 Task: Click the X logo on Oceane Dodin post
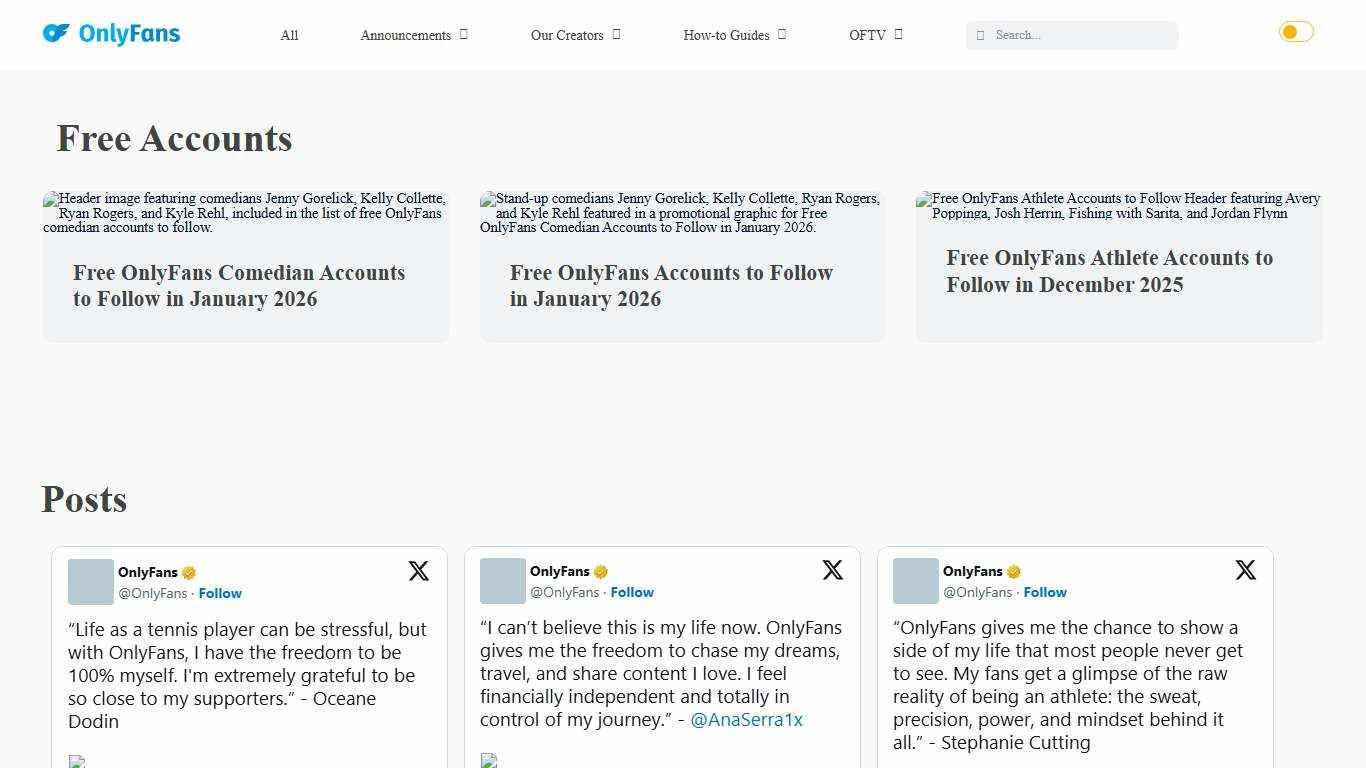[x=418, y=571]
